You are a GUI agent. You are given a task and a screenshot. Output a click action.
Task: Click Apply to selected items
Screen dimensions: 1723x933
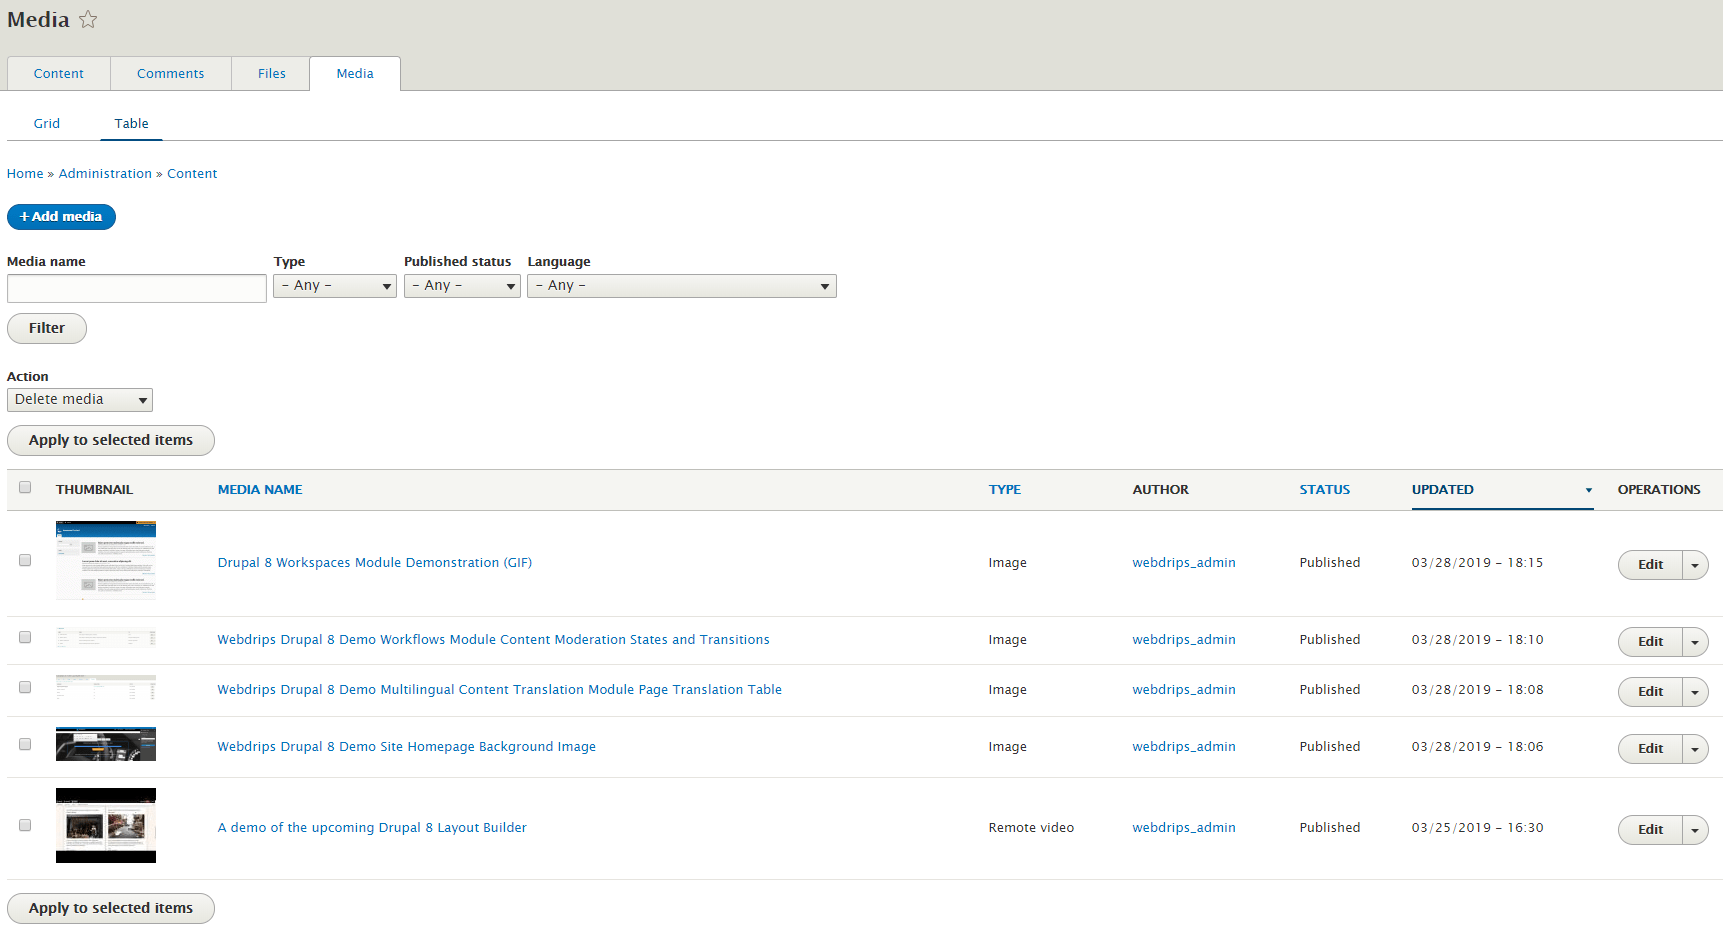(x=110, y=440)
